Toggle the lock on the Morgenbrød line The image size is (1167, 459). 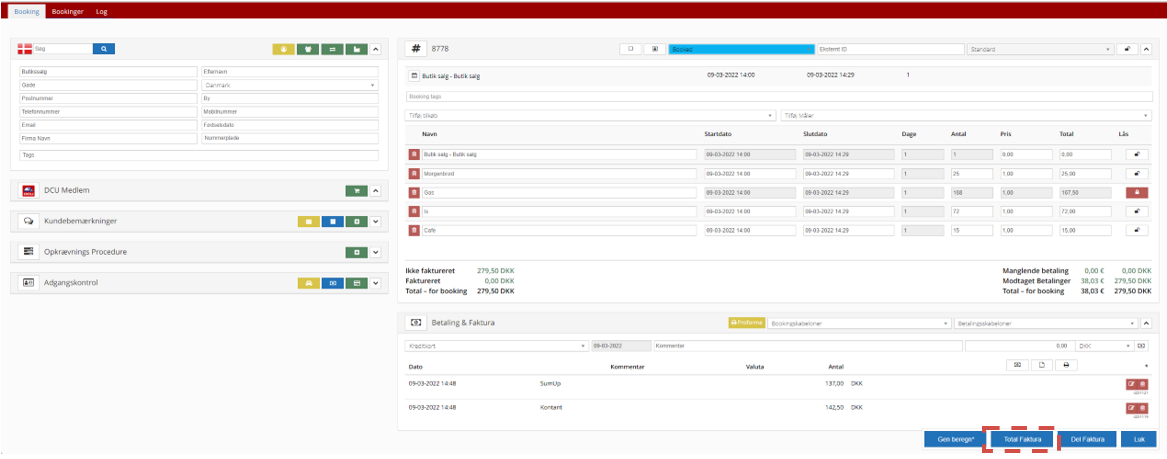tap(1136, 173)
